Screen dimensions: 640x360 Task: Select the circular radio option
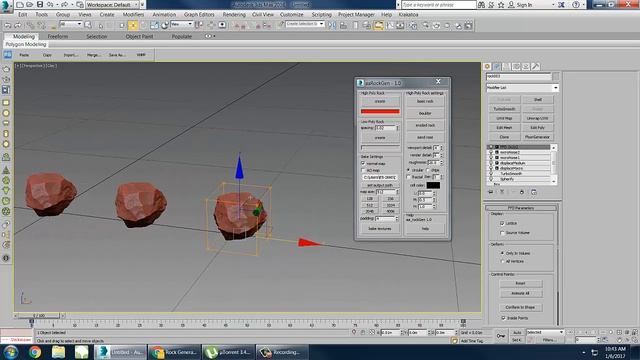pyautogui.click(x=409, y=170)
